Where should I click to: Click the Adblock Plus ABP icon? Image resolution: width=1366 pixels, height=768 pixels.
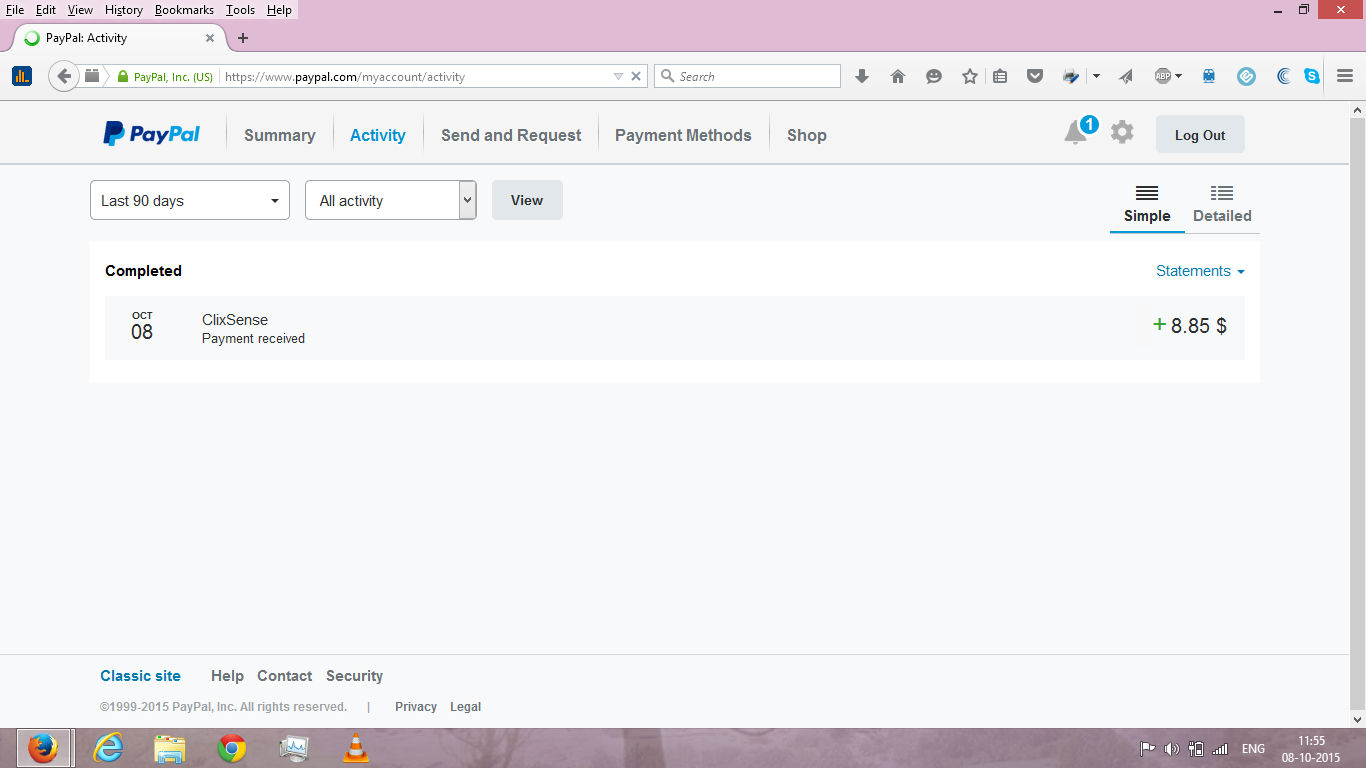(x=1162, y=76)
